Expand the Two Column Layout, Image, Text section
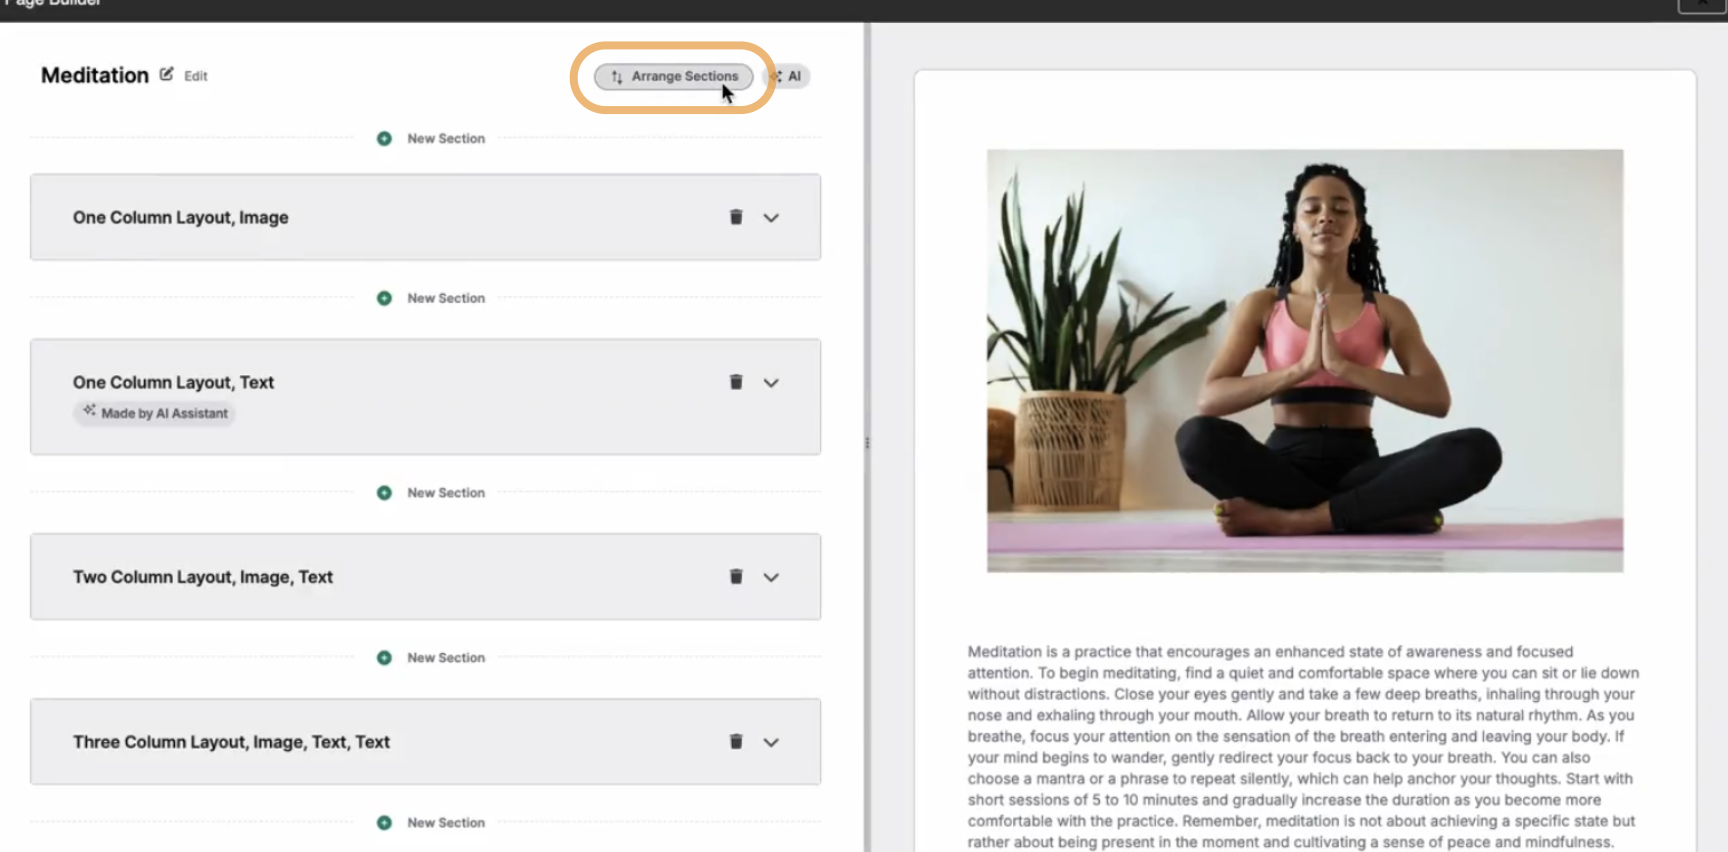Screen dimensions: 1728x852 pos(771,577)
